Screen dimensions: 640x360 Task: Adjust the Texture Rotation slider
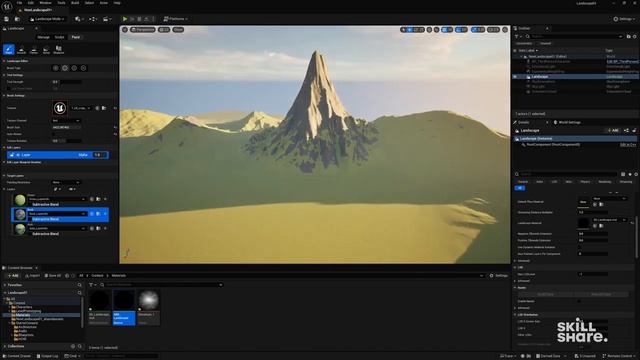66,141
